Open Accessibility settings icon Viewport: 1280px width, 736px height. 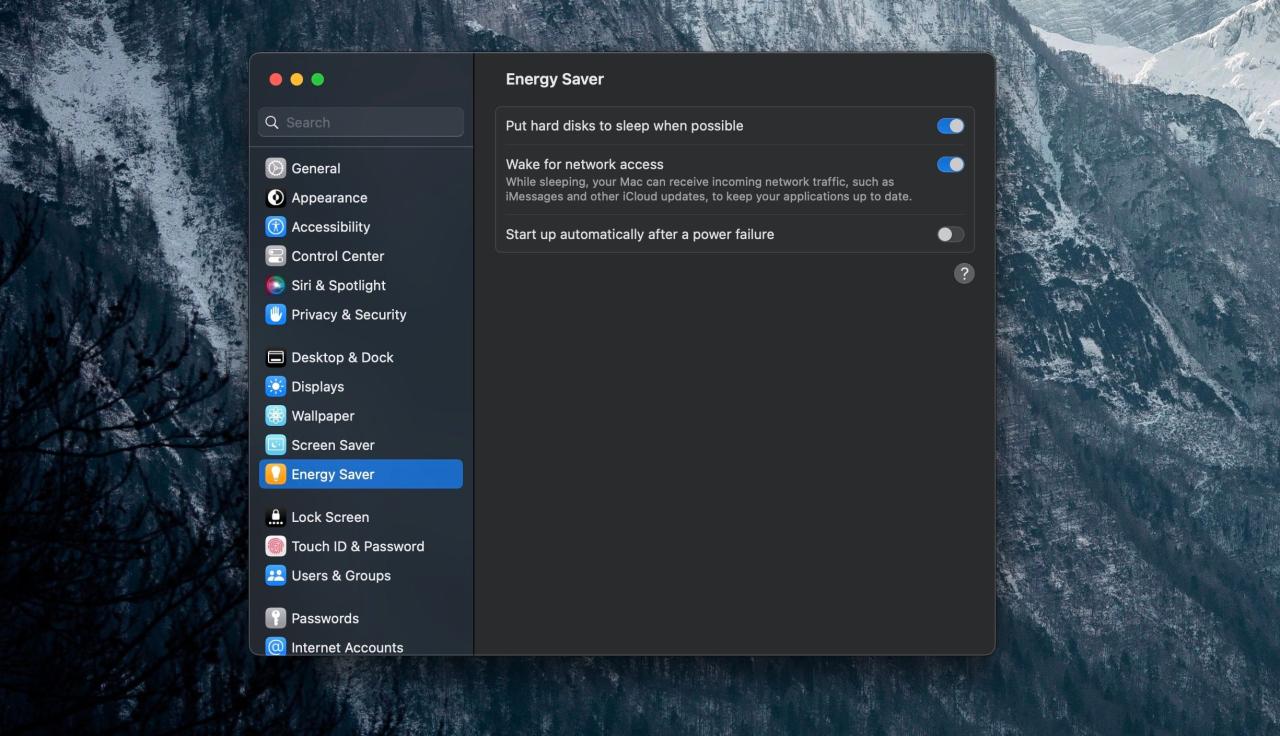click(x=275, y=226)
